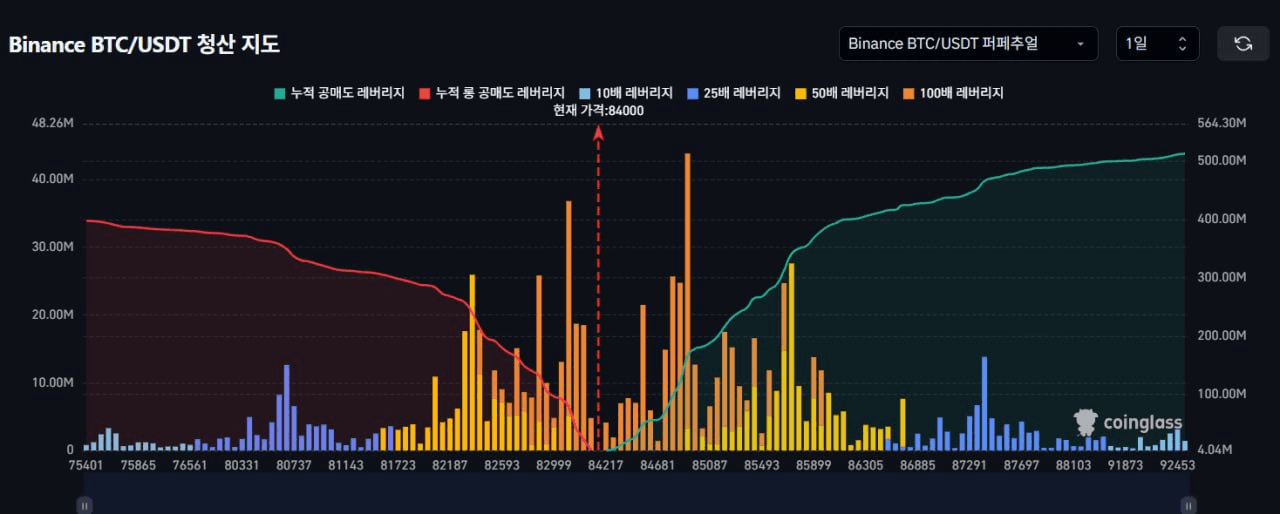Click the 80737 price axis label

293,465
